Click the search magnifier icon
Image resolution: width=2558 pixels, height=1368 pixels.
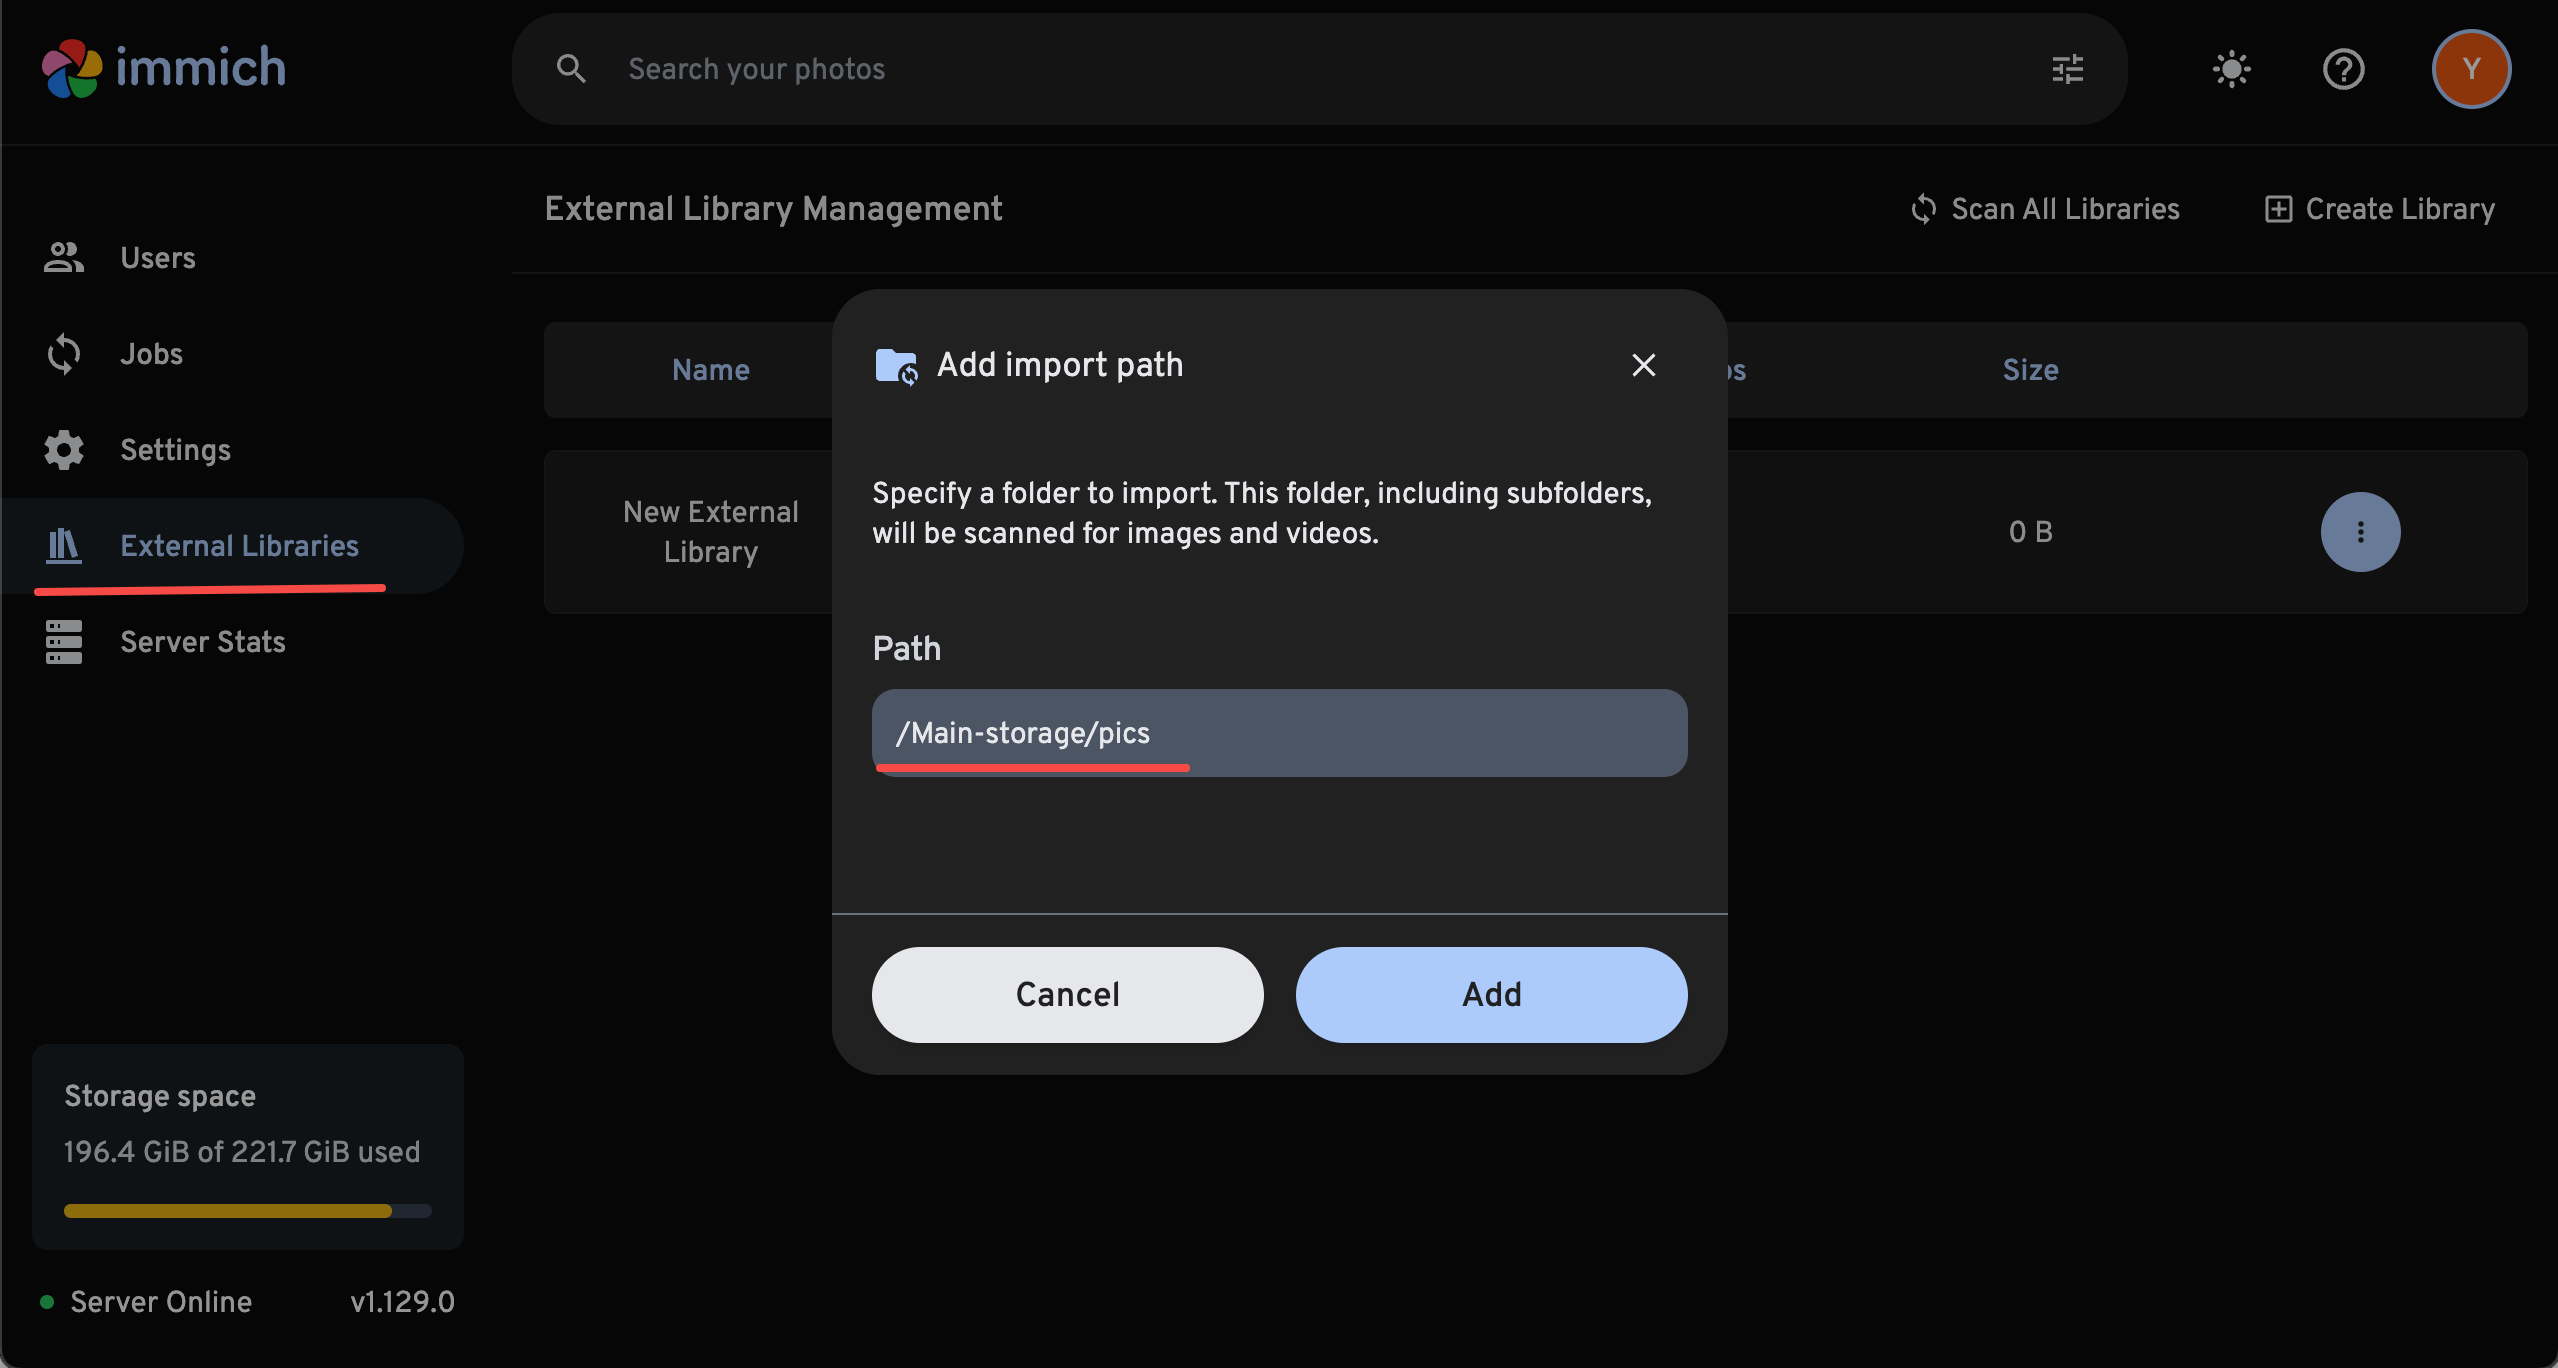click(x=571, y=69)
